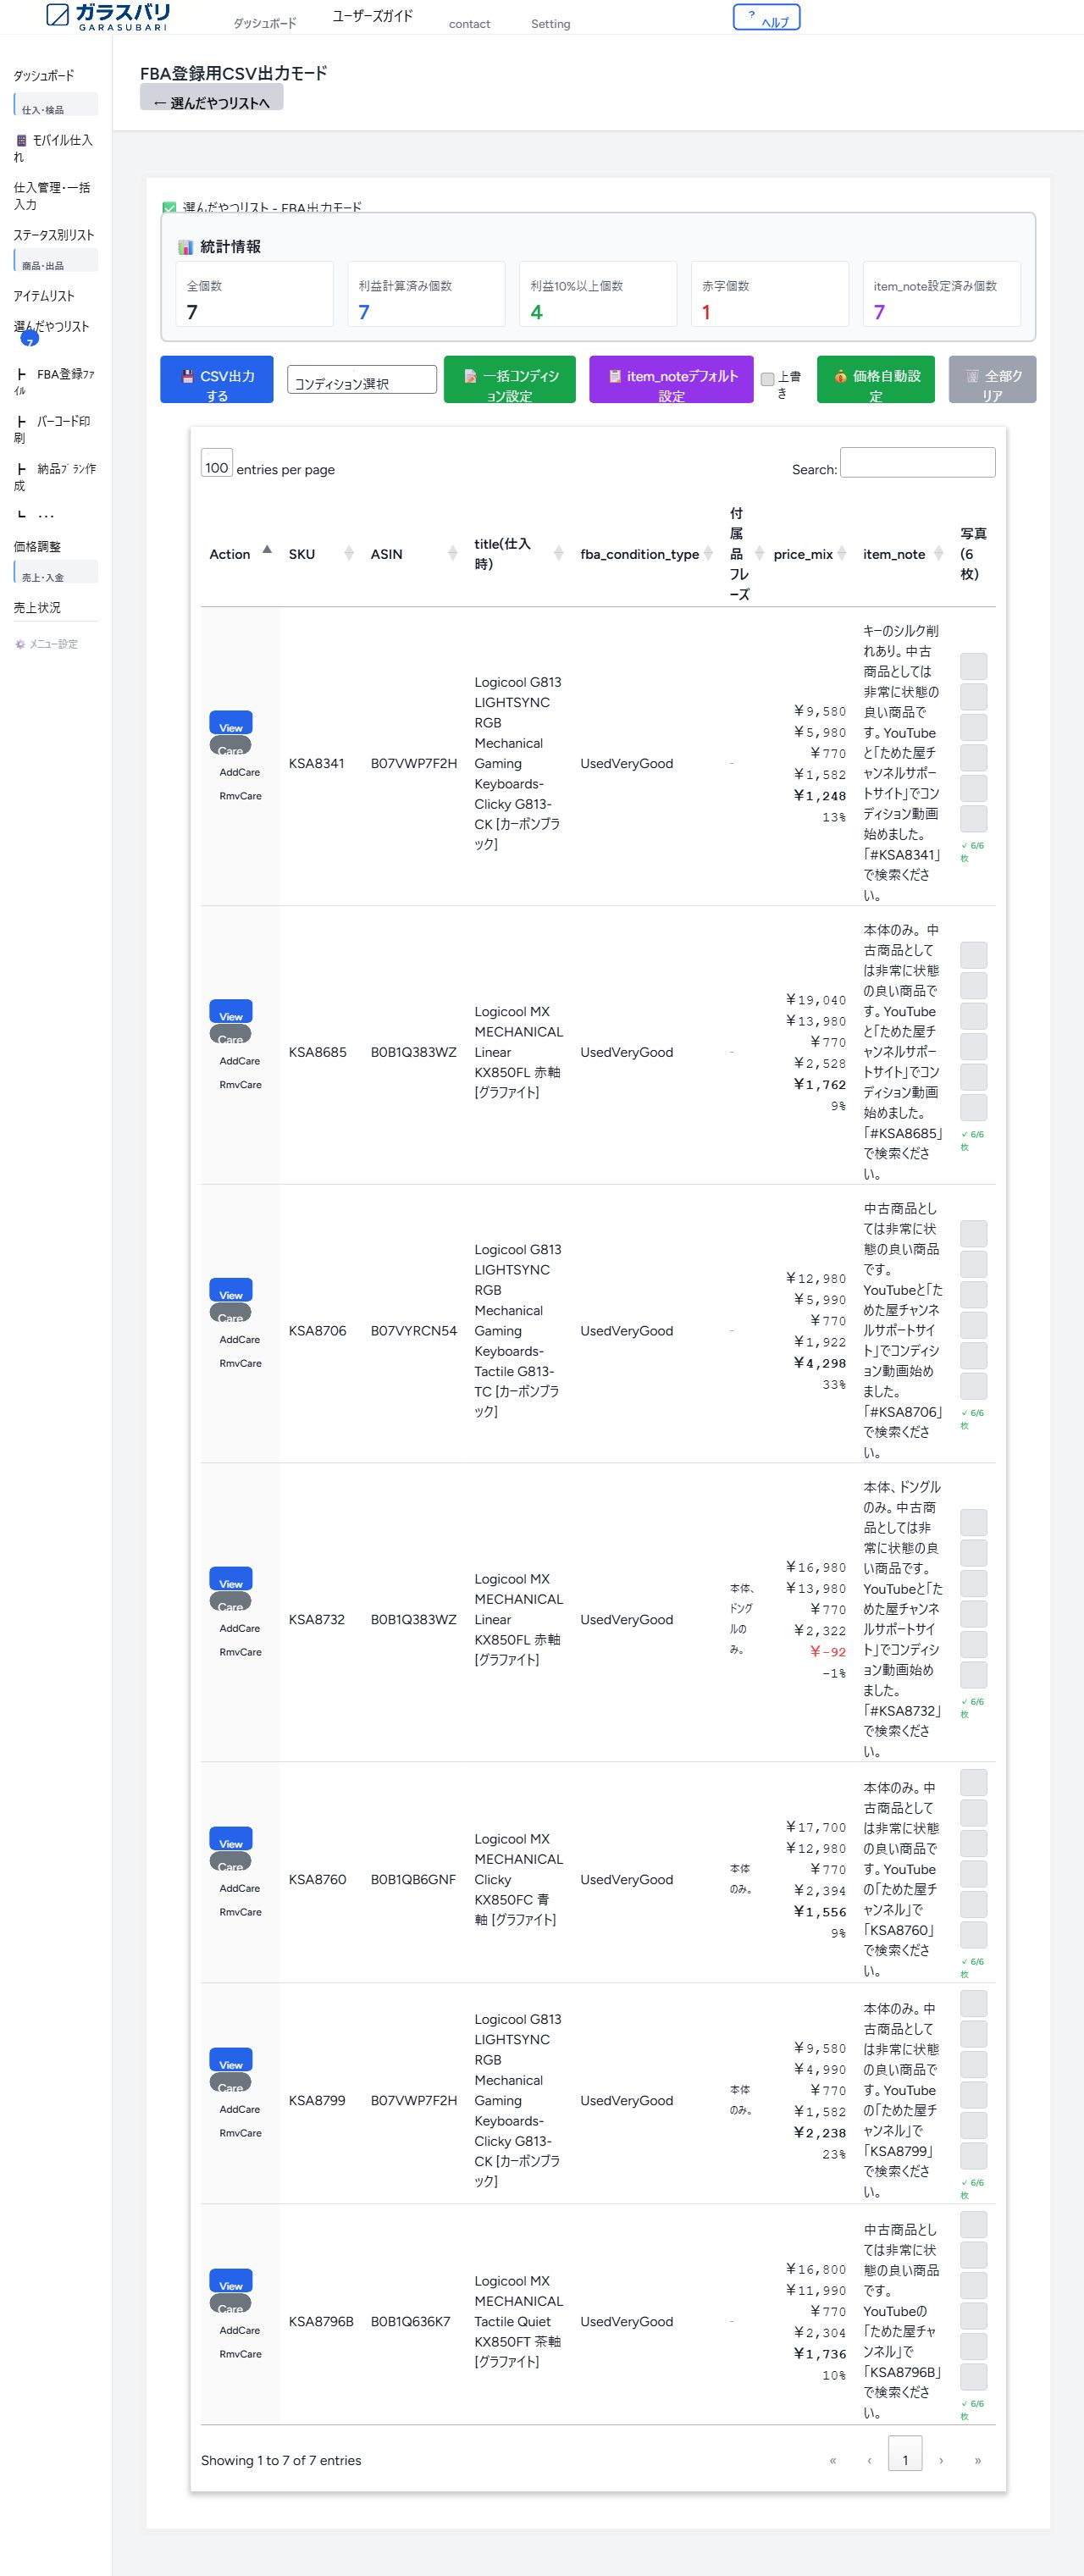Open ダッシュボード in the top navigation
Image resolution: width=1084 pixels, height=2576 pixels.
[265, 23]
